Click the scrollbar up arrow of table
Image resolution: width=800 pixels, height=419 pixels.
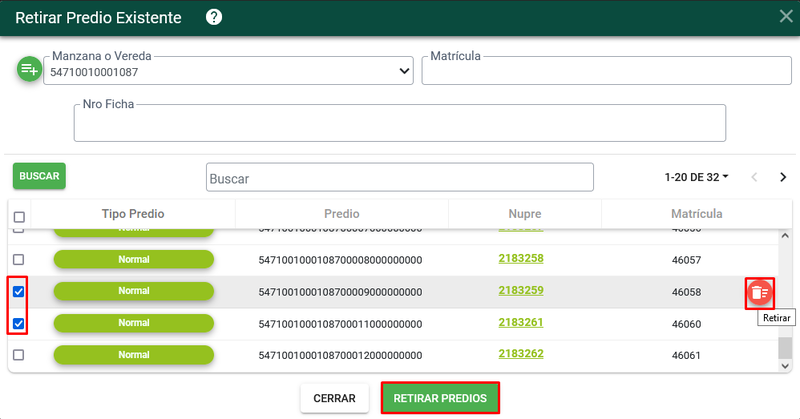785,236
